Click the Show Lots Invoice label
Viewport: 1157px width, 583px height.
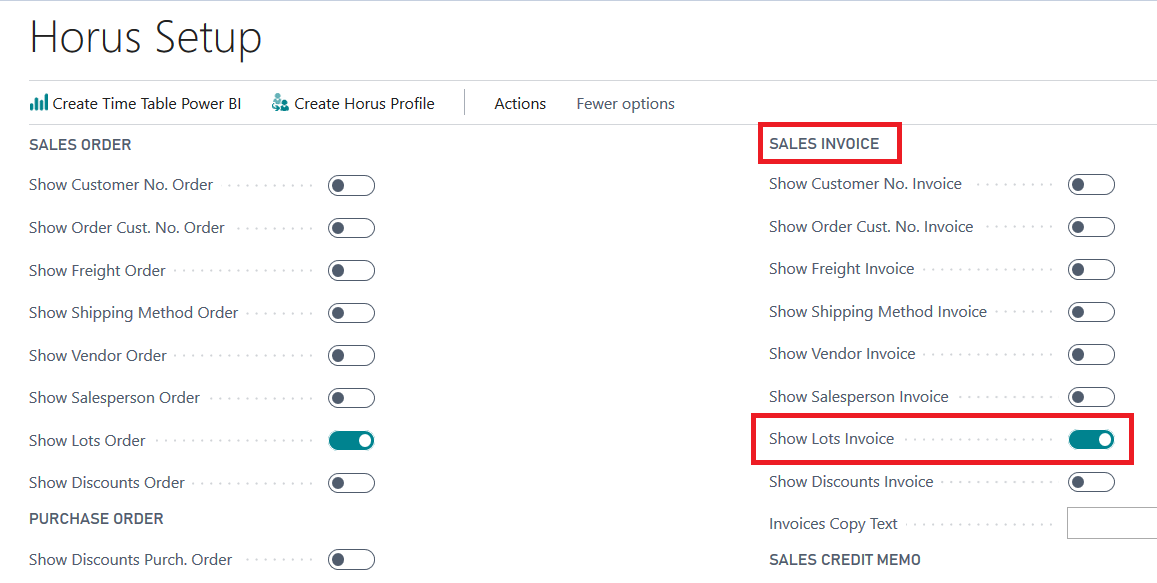832,439
